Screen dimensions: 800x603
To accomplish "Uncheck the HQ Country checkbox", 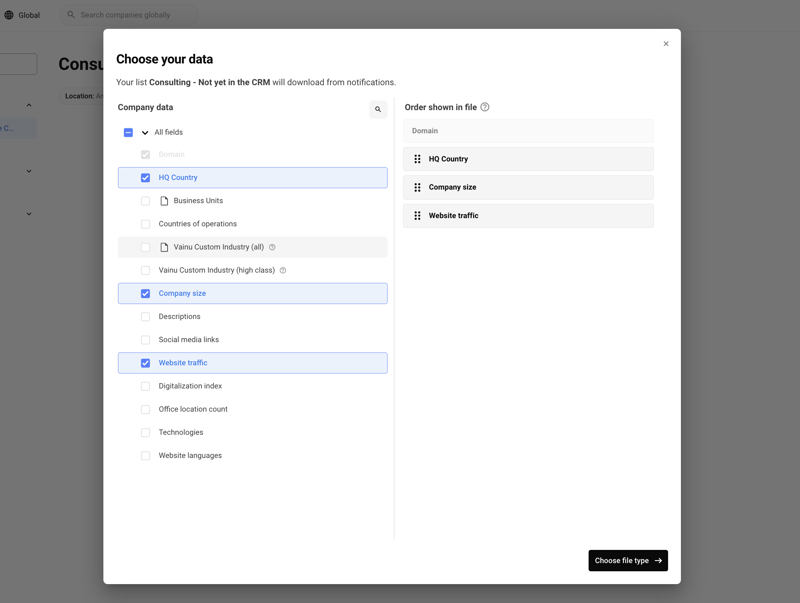I will coord(145,178).
